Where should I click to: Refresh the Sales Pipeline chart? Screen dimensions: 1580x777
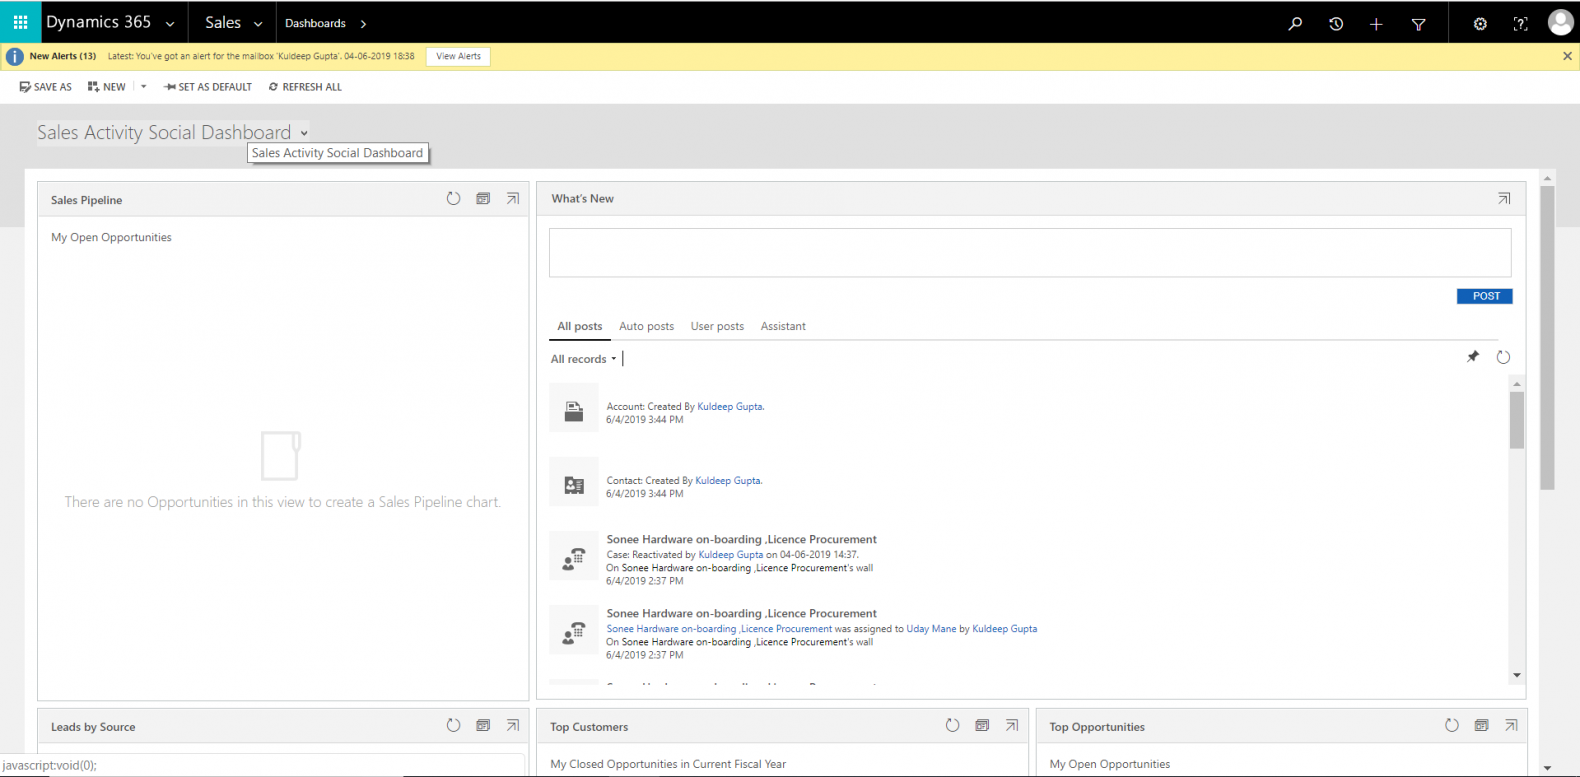(453, 199)
